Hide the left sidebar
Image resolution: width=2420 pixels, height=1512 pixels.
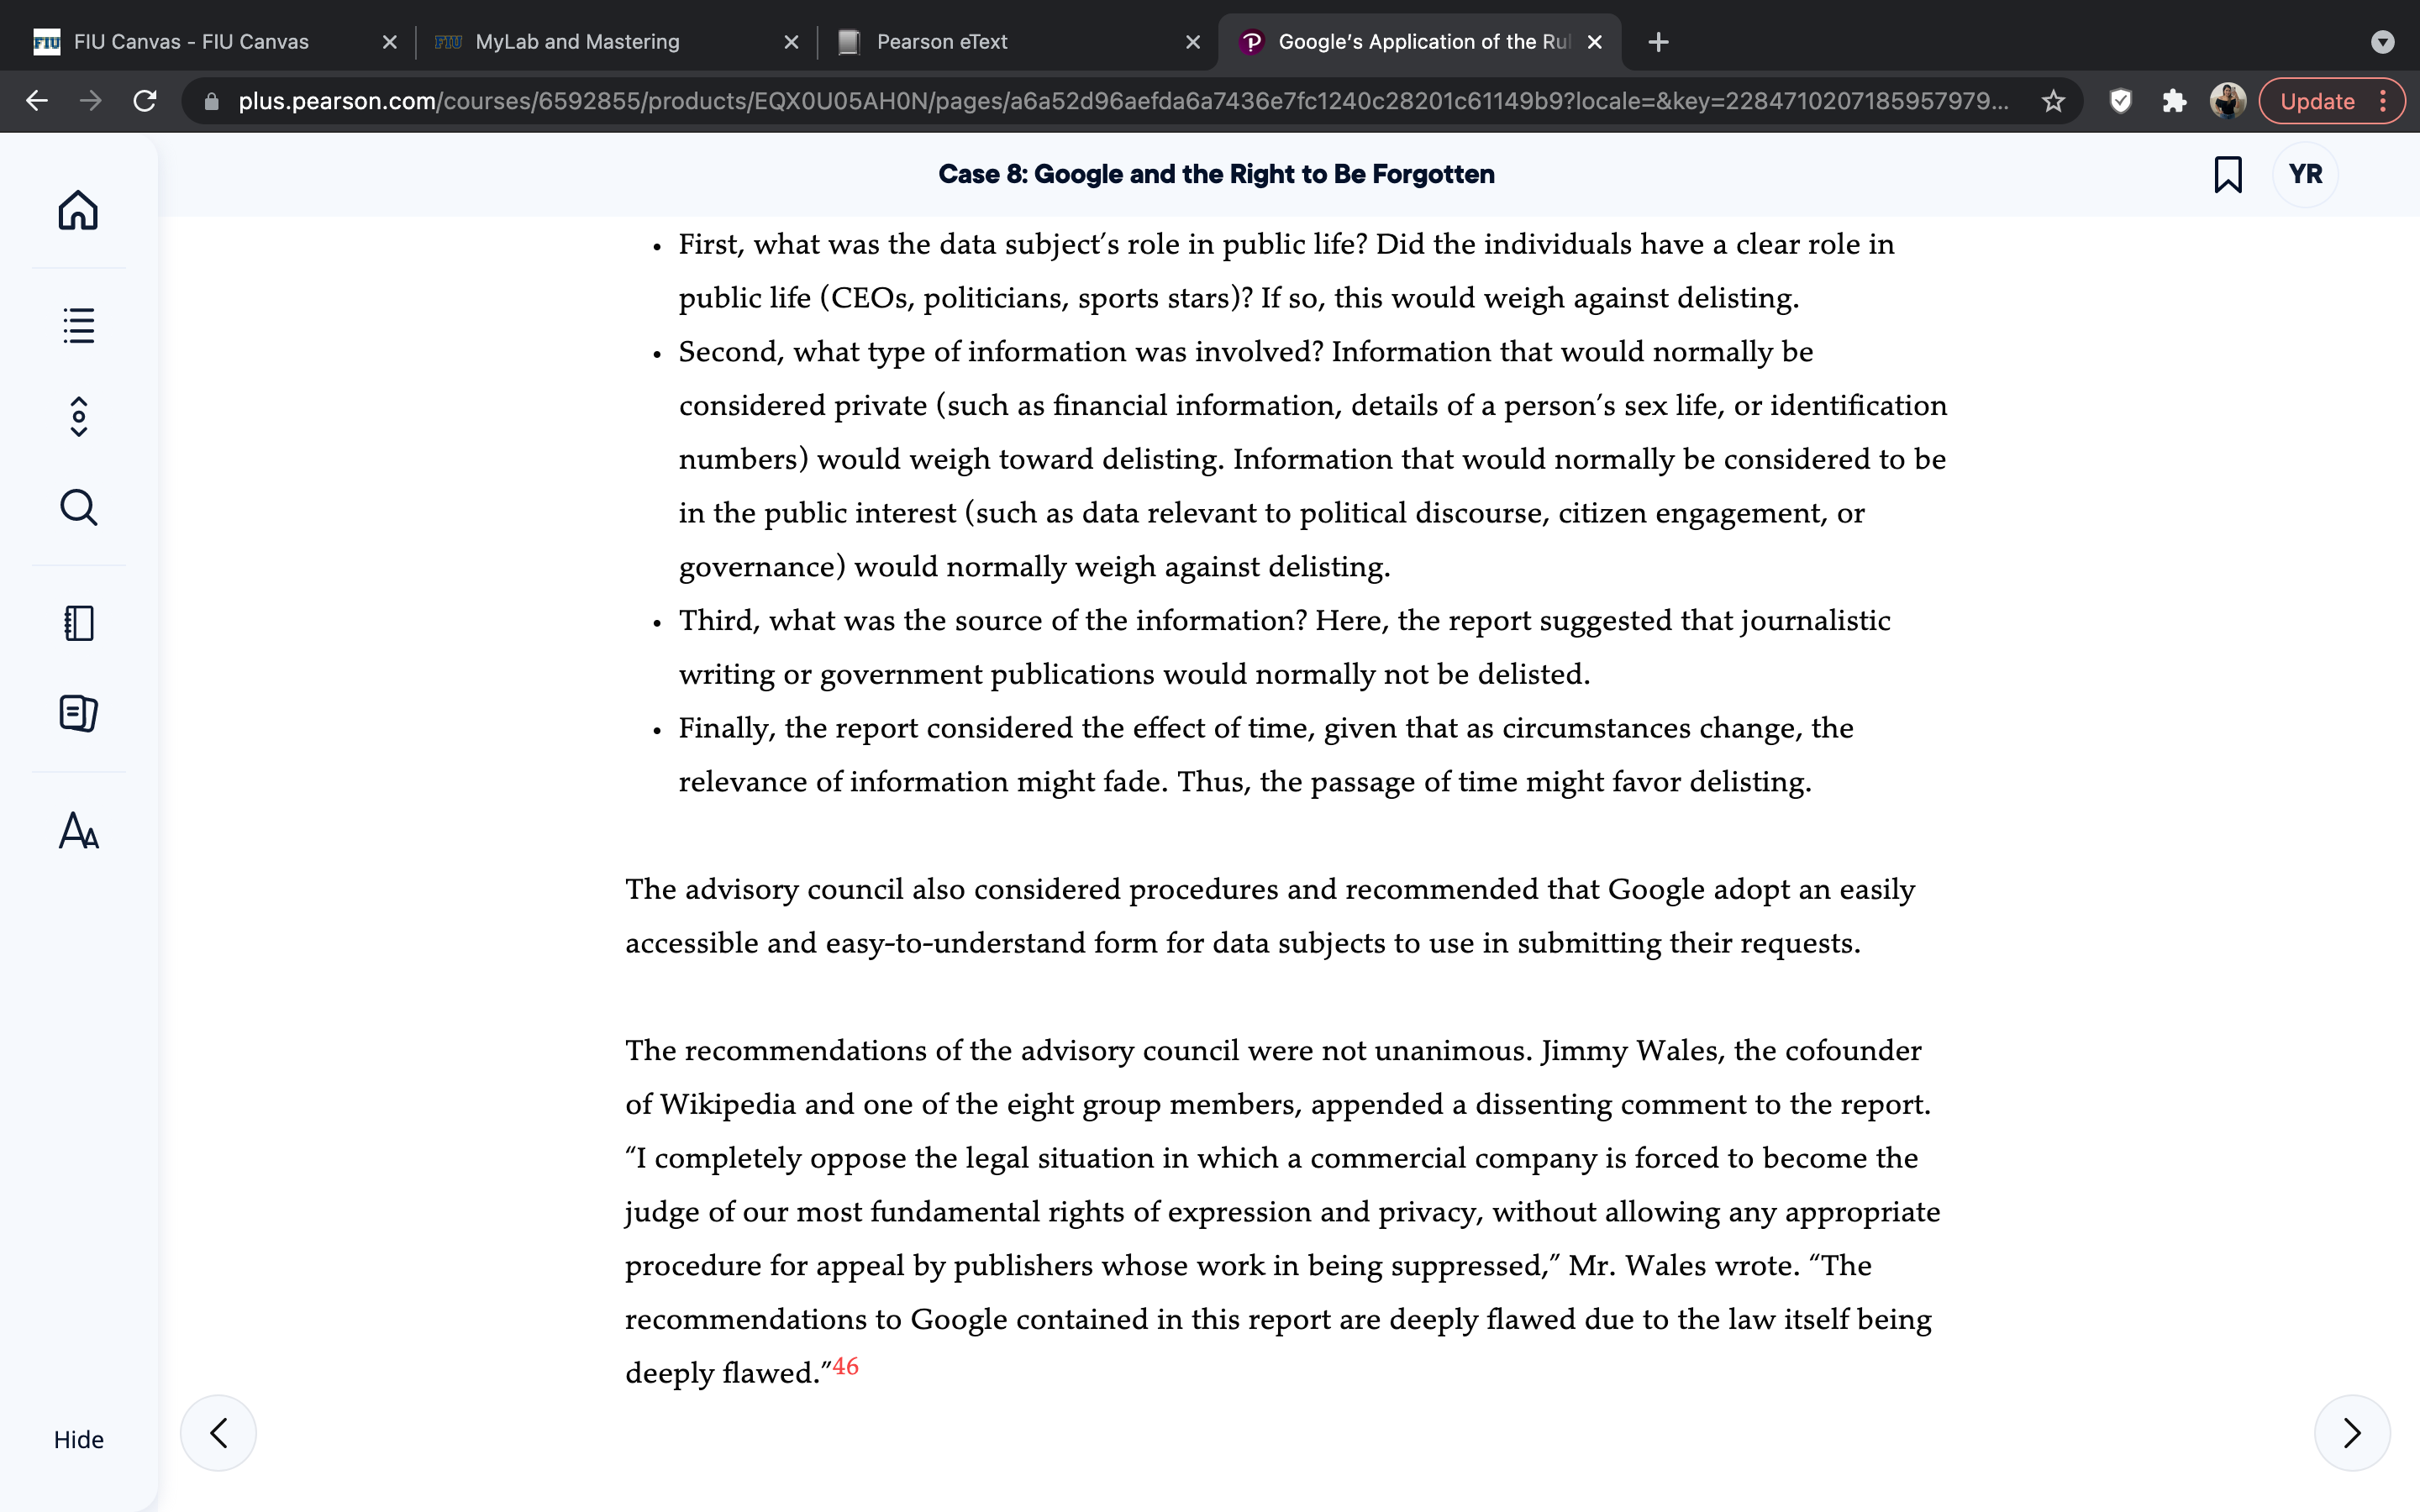point(79,1439)
